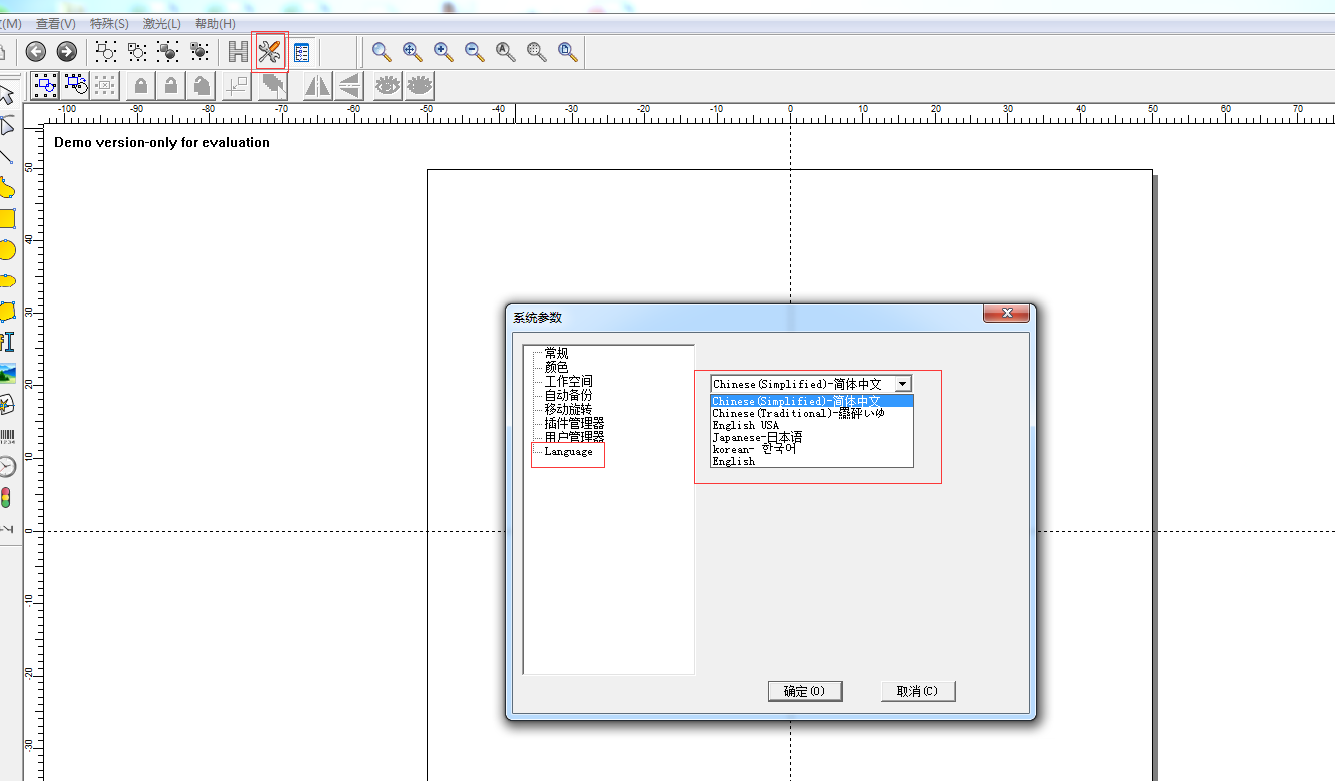The height and width of the screenshot is (781, 1335).
Task: Select the Language tree item
Action: pyautogui.click(x=568, y=452)
